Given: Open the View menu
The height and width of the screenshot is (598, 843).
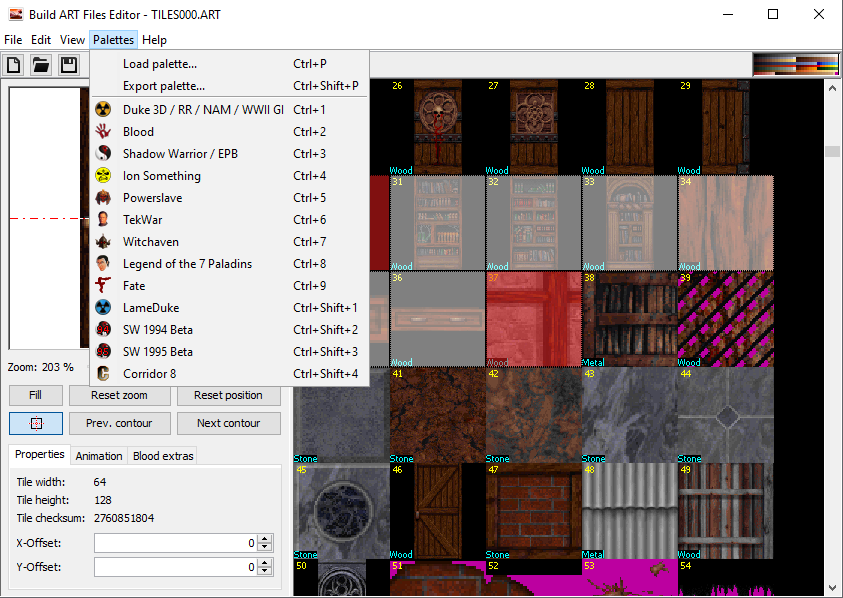Looking at the screenshot, I should point(72,40).
